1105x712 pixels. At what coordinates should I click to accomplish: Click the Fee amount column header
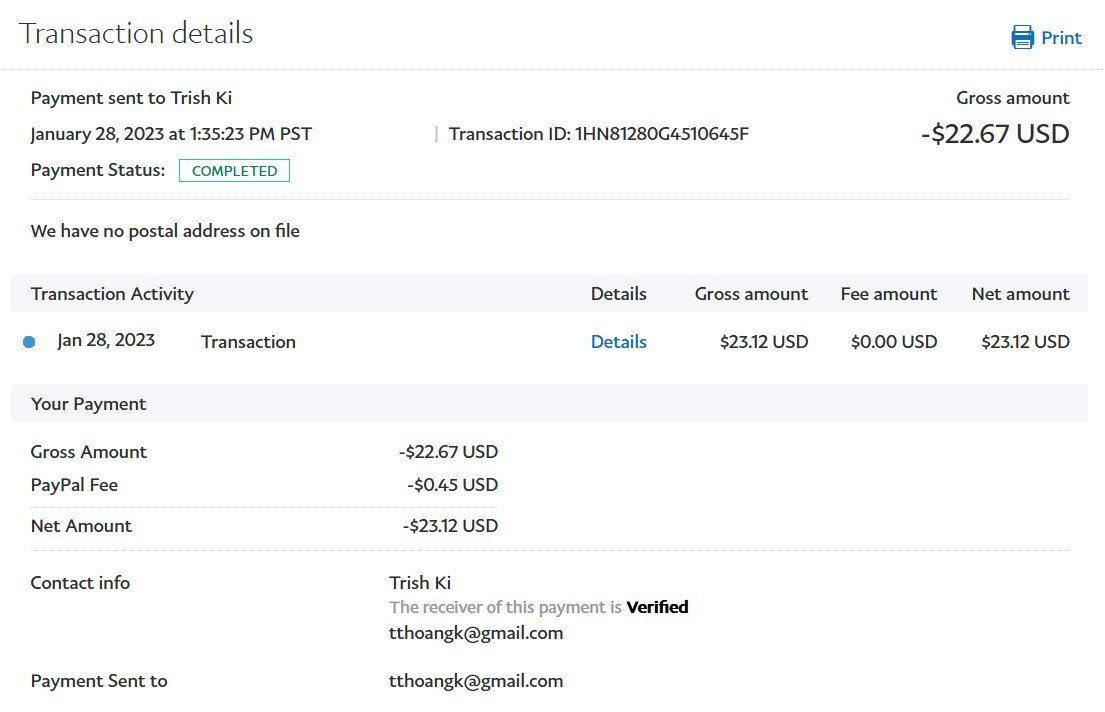888,294
